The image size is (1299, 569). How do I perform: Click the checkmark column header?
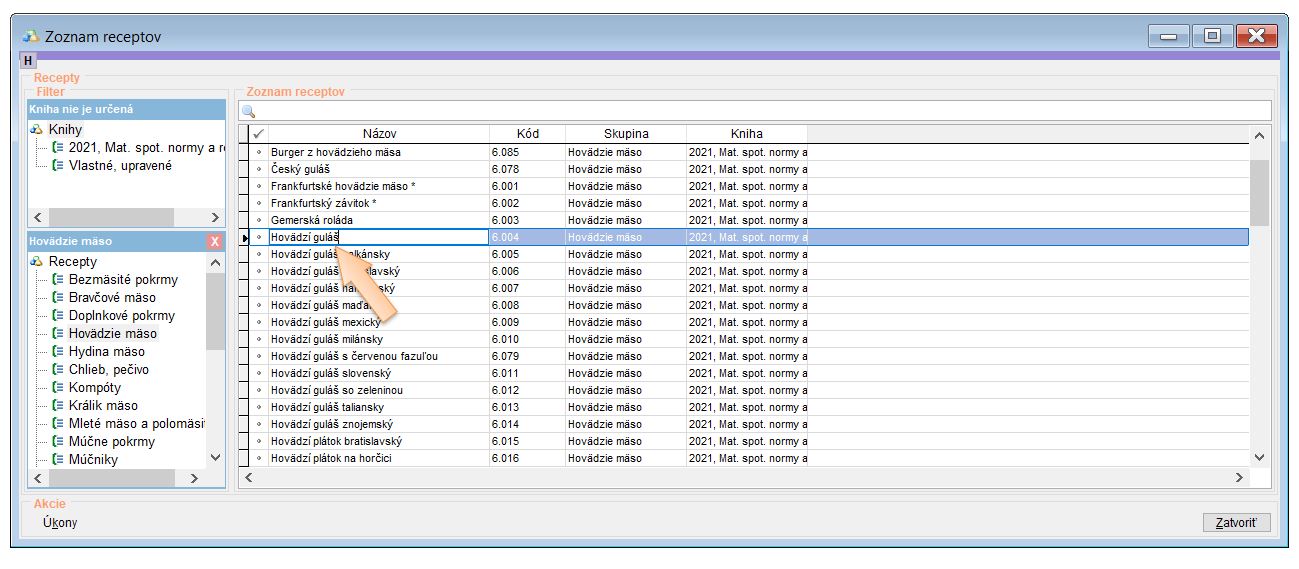coord(258,134)
